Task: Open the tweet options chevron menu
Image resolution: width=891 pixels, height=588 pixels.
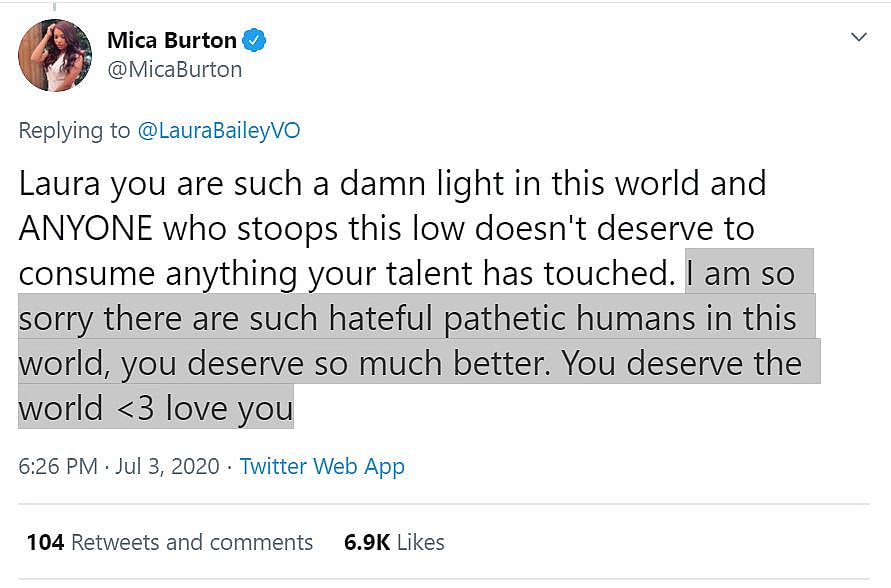Action: [x=858, y=38]
